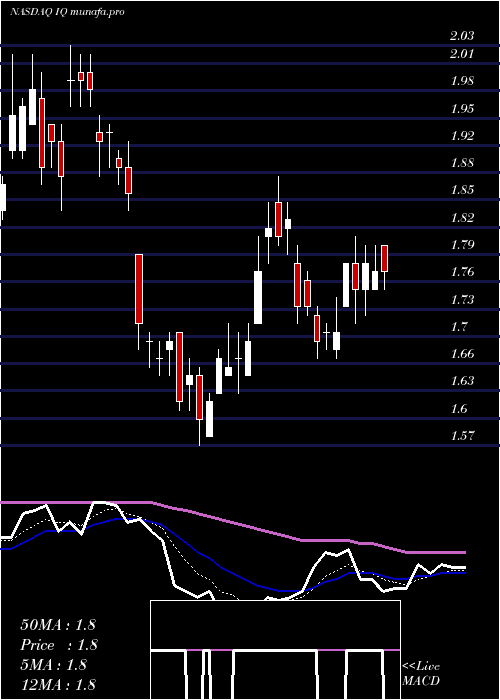Click the NASDAQ IQ munafa.pro chart title

pos(67,12)
